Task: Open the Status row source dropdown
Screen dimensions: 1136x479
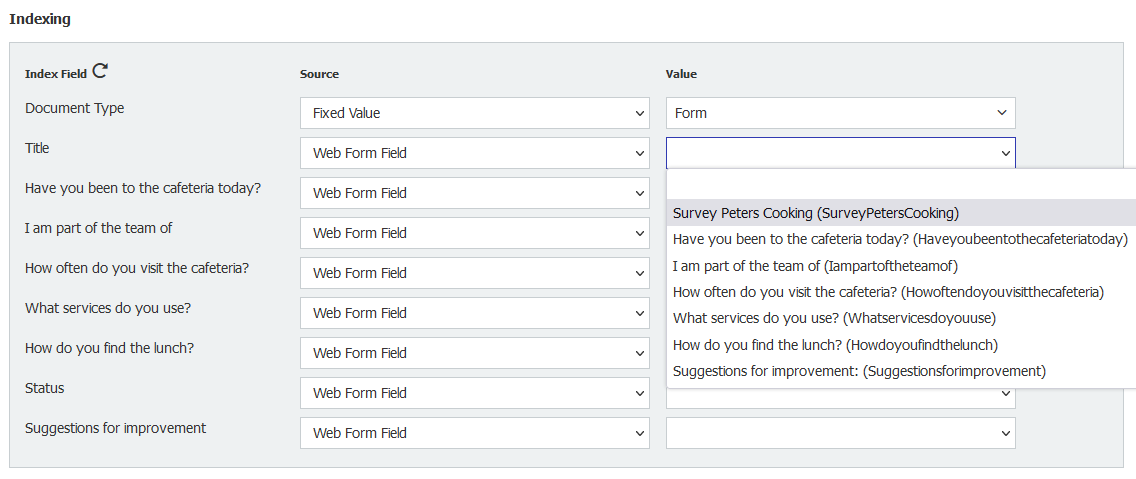Action: point(474,393)
